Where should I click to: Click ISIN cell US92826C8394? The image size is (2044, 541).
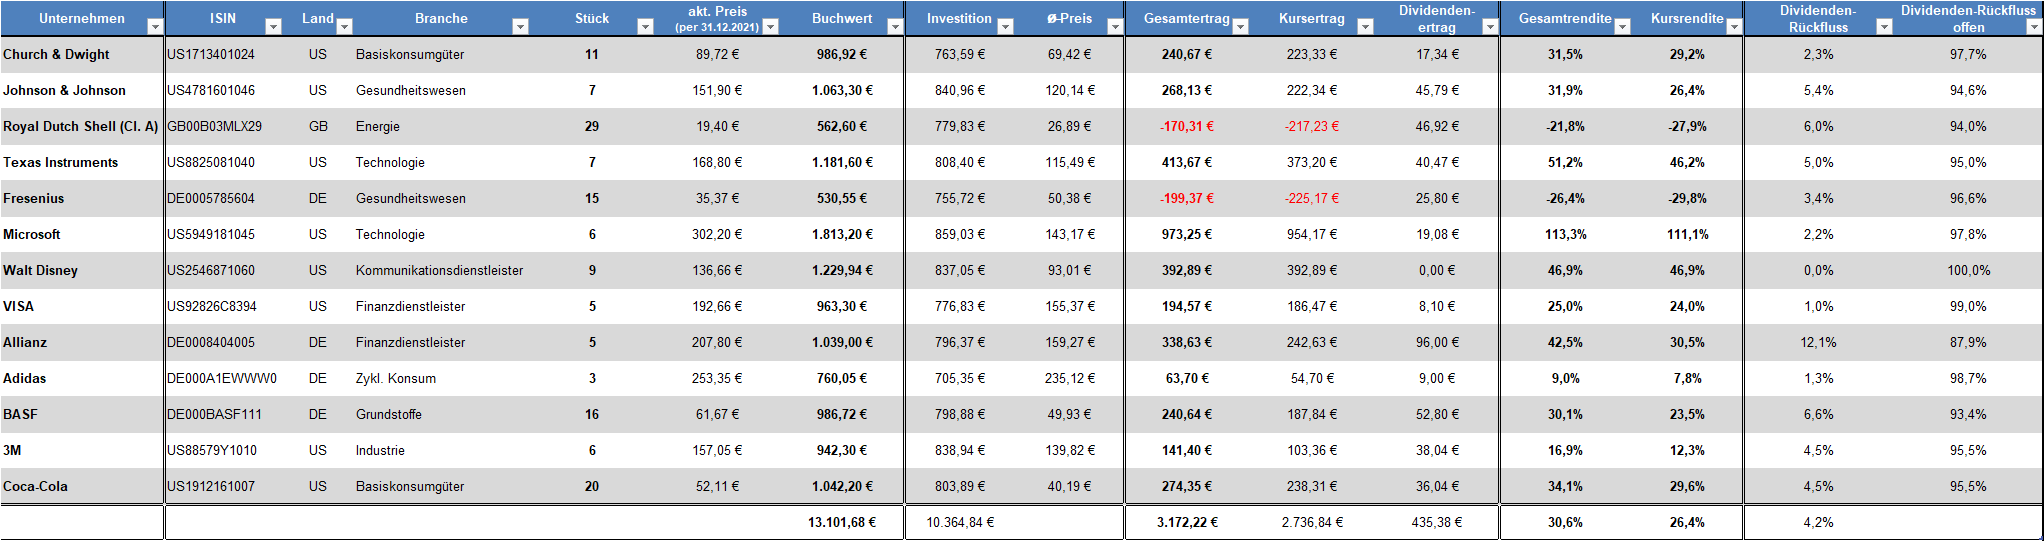point(212,306)
